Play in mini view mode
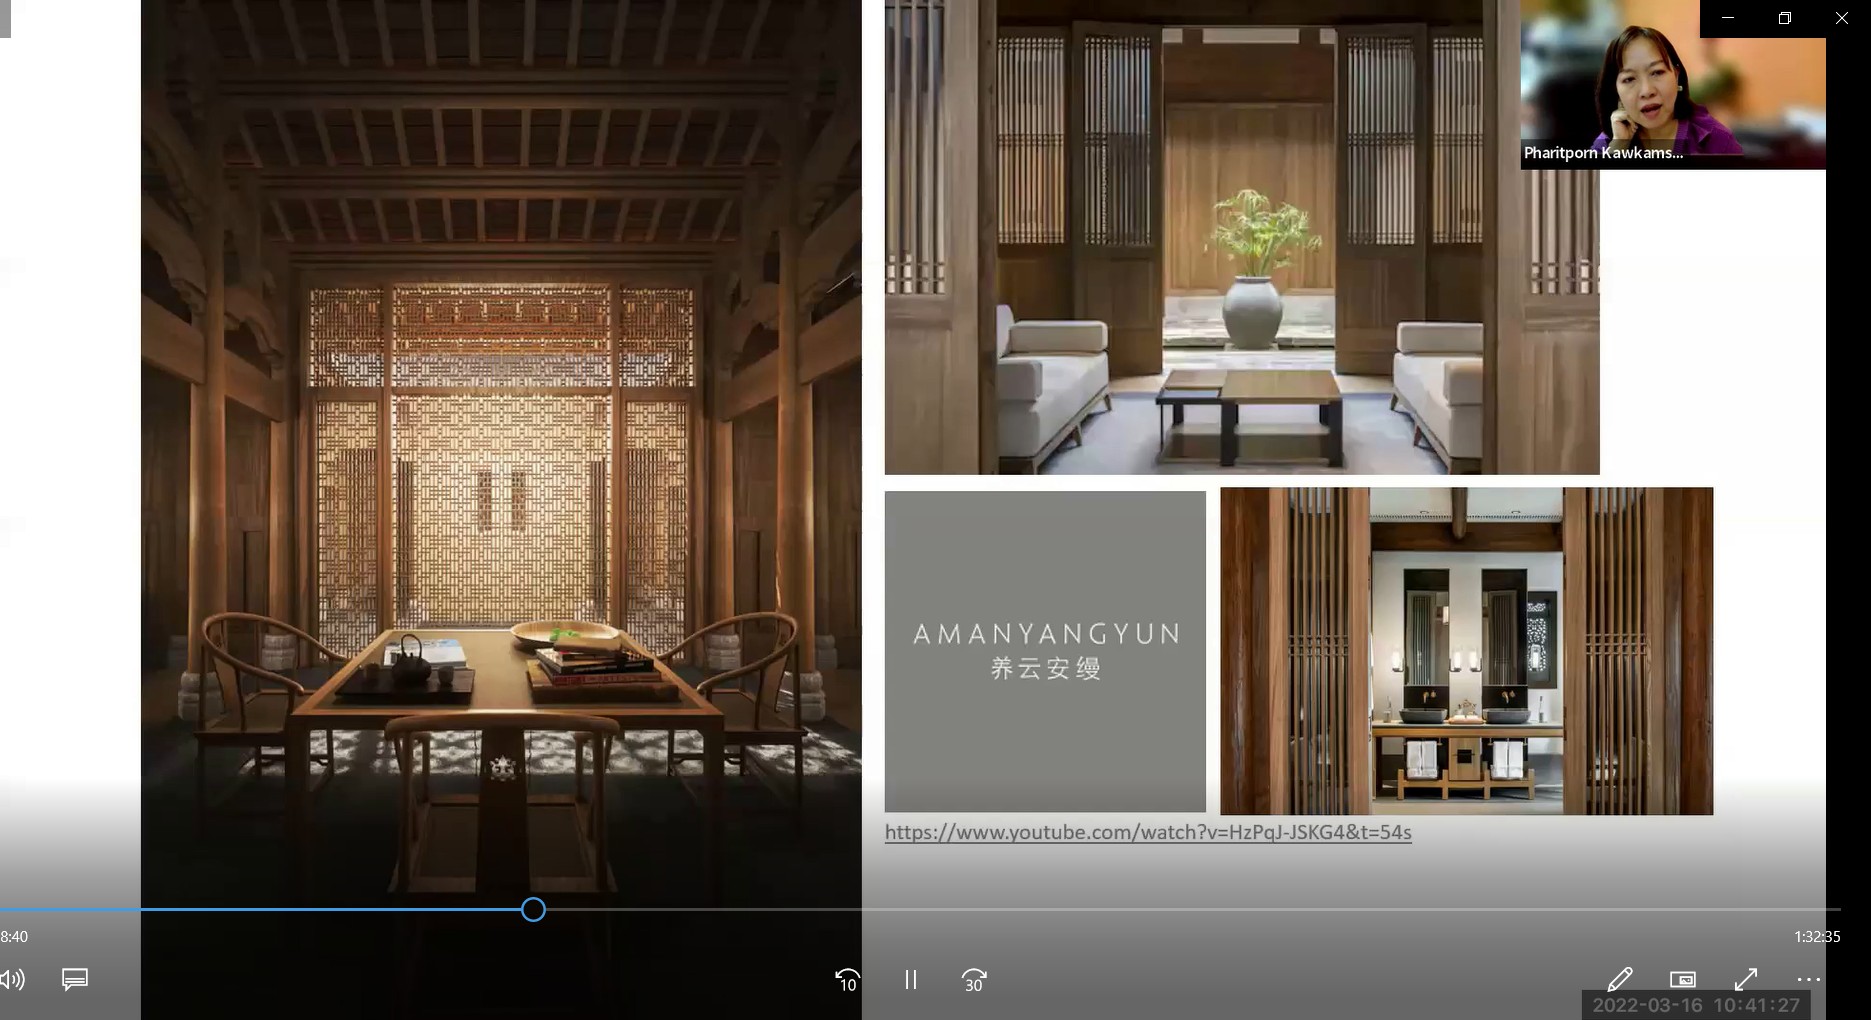The height and width of the screenshot is (1020, 1871). click(1683, 980)
